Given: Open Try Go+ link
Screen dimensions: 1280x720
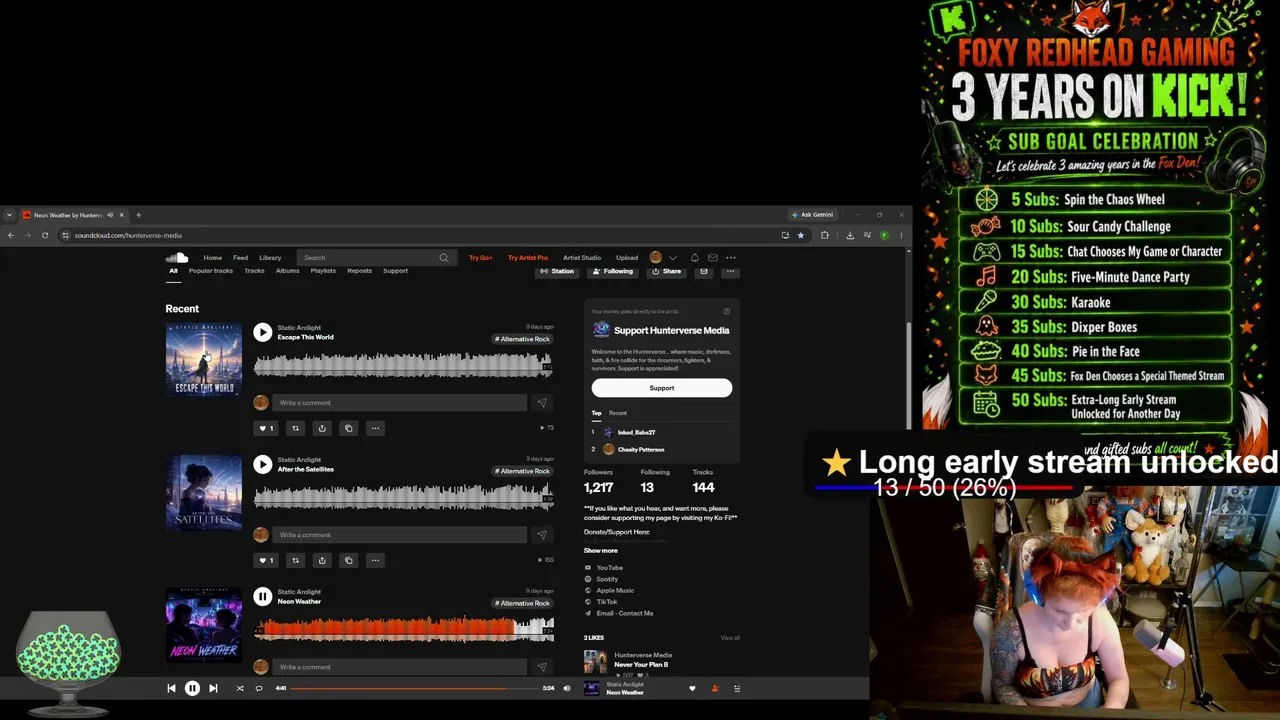Looking at the screenshot, I should (481, 258).
